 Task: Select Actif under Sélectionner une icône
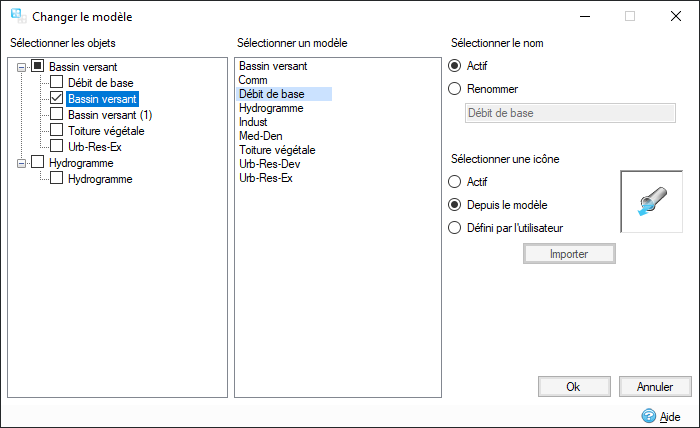pyautogui.click(x=456, y=182)
